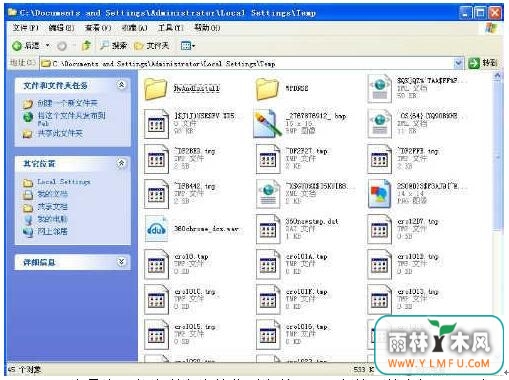
Task: Click the 45 个对象 status bar text
Action: 24,370
